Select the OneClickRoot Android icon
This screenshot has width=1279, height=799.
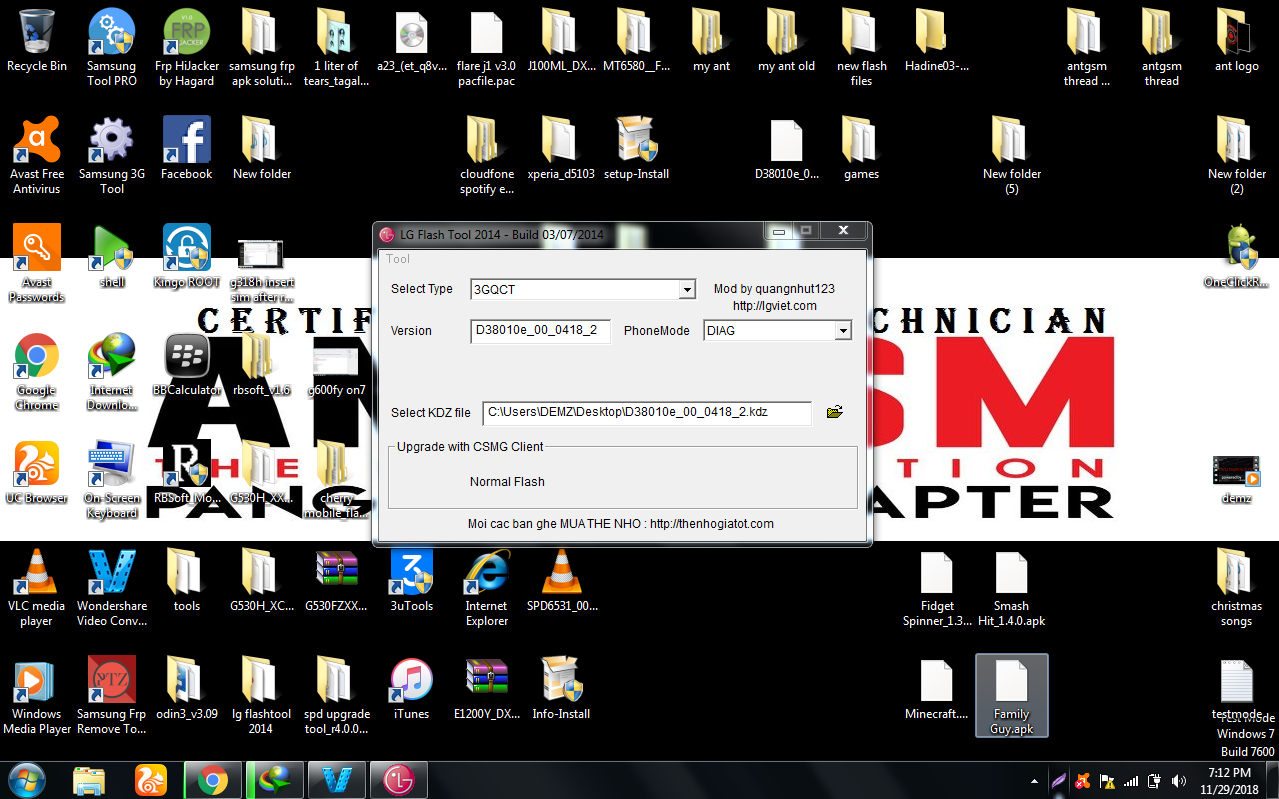[x=1236, y=256]
